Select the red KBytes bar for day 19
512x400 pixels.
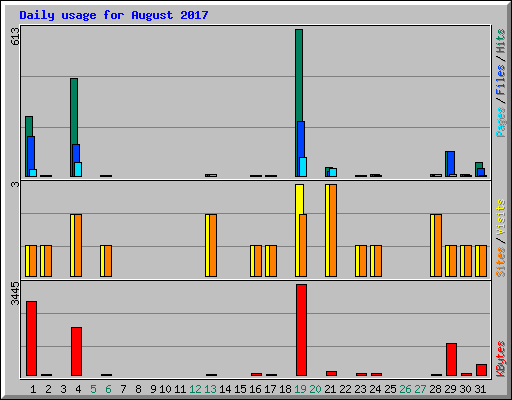pos(301,330)
